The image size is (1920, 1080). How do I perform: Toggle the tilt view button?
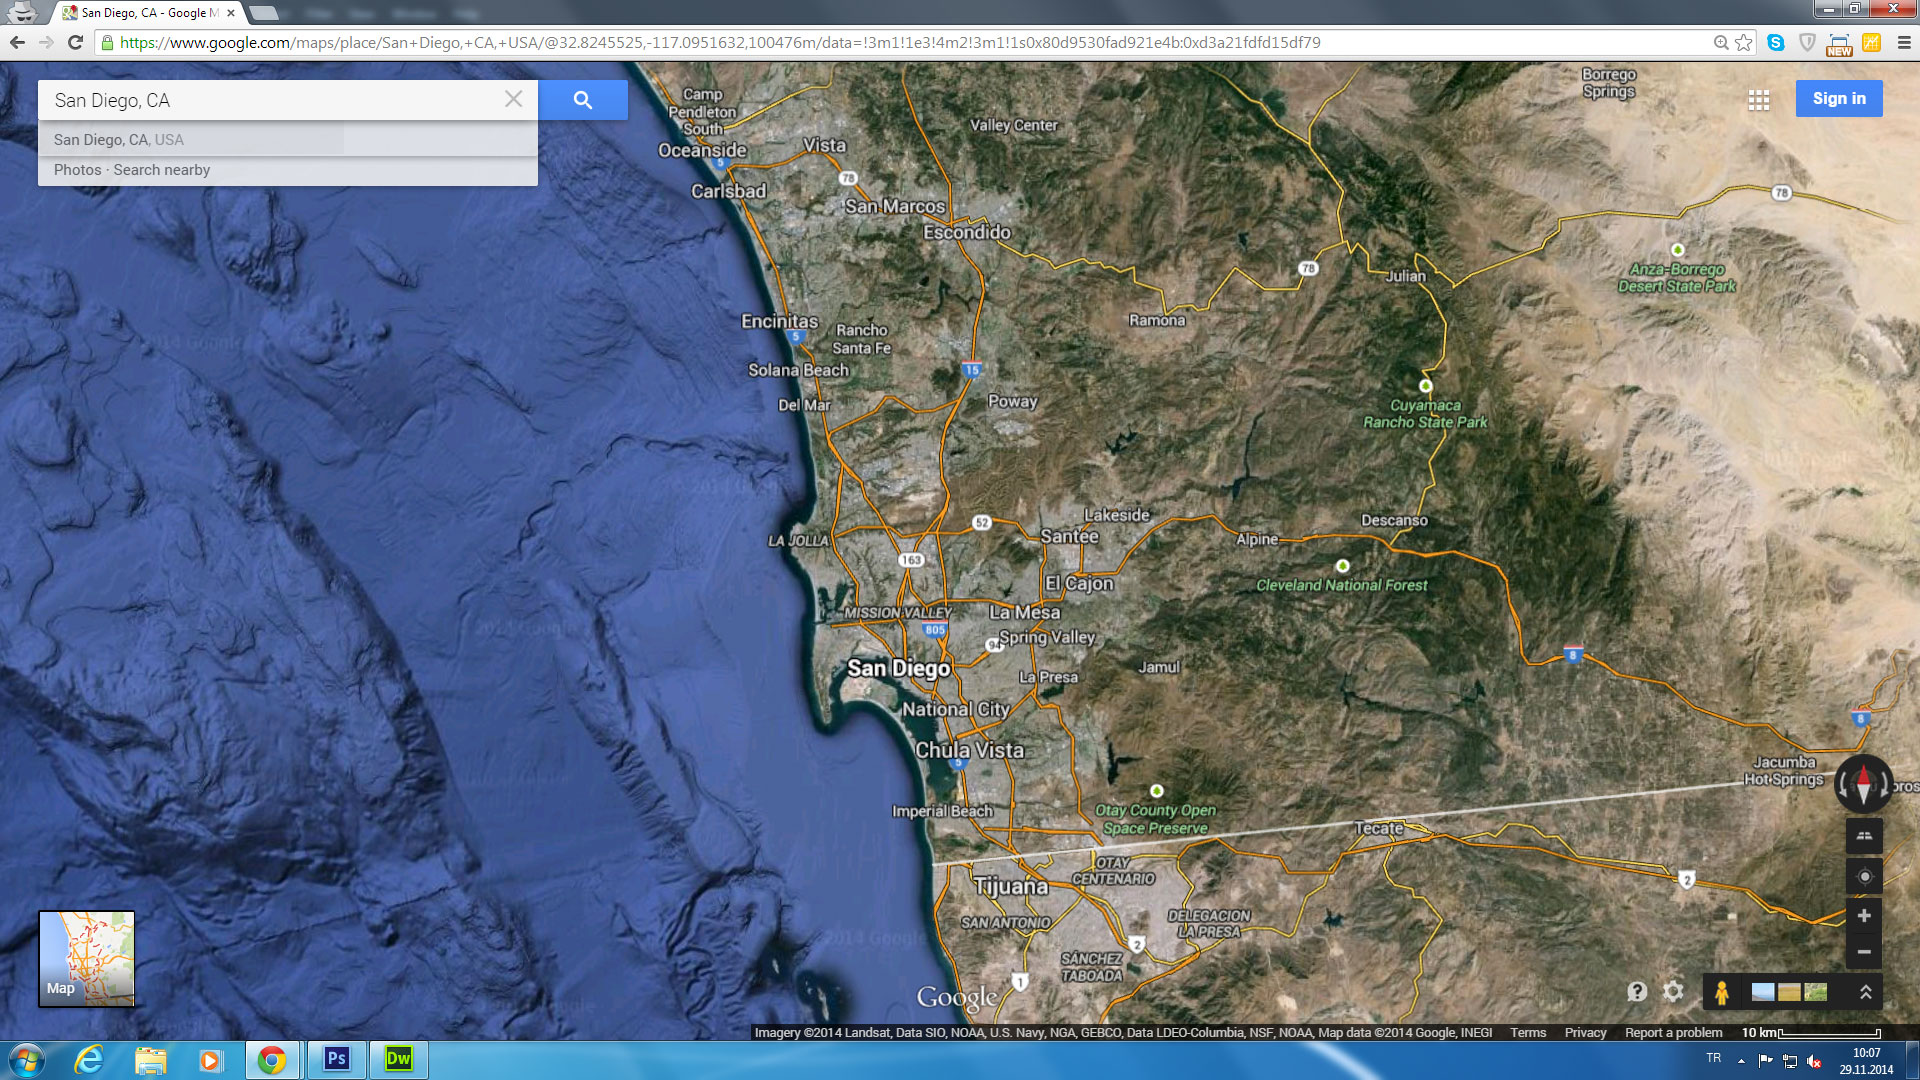point(1864,836)
